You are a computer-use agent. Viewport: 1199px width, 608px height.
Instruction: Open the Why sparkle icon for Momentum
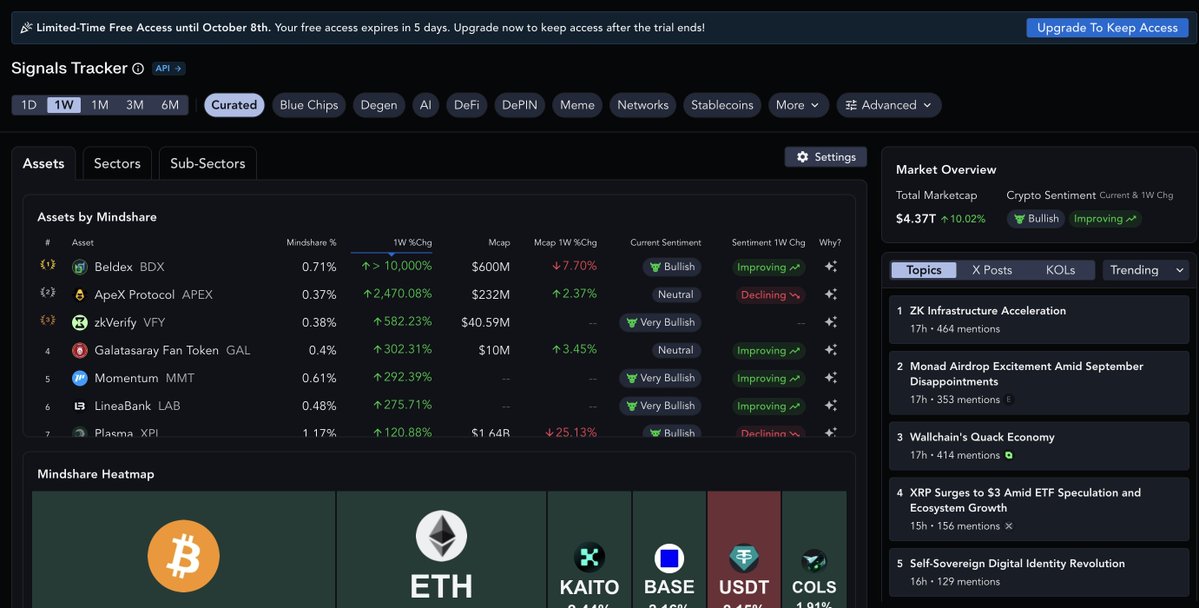click(x=830, y=378)
